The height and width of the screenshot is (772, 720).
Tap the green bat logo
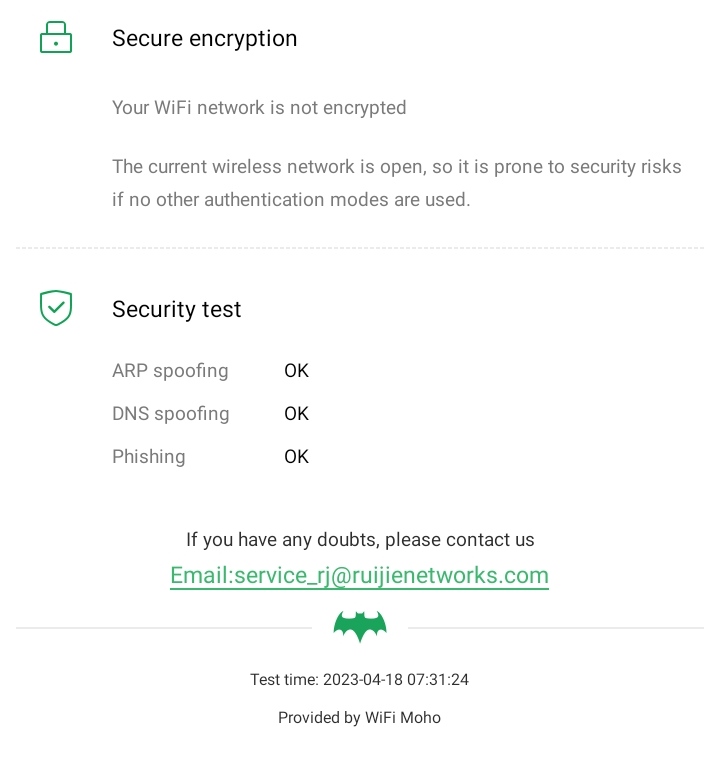[x=360, y=627]
